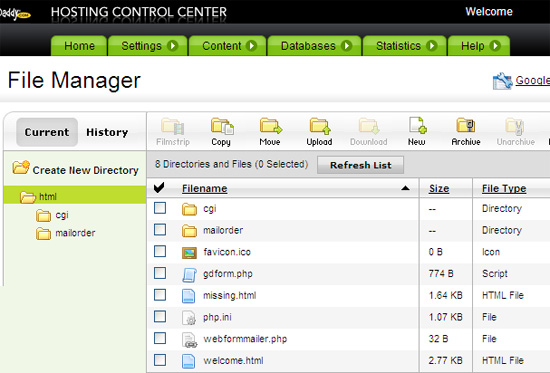This screenshot has height=373, width=550.
Task: Click the Filename sort arrow indicator
Action: click(x=405, y=188)
